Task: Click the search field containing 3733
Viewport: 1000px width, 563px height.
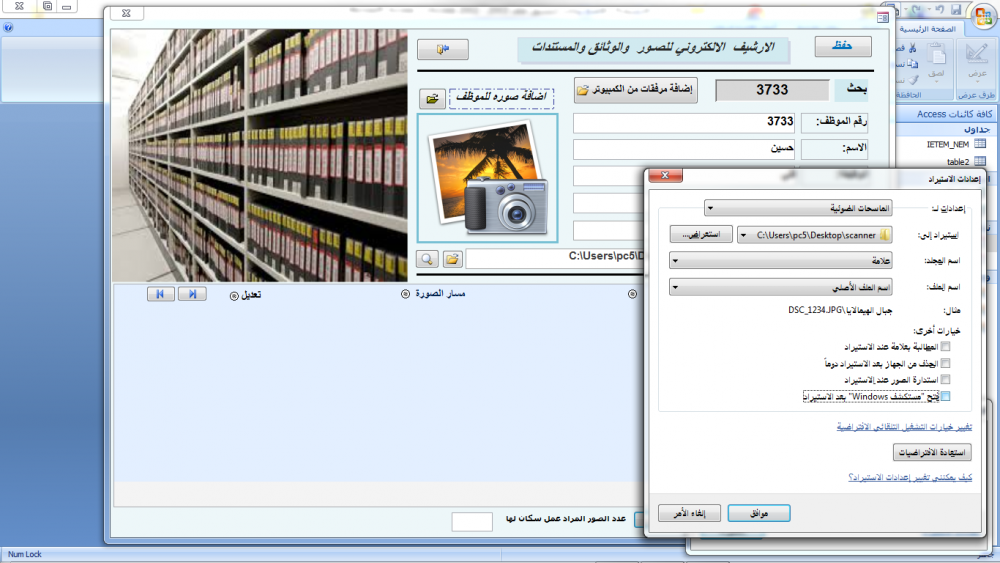Action: point(772,90)
